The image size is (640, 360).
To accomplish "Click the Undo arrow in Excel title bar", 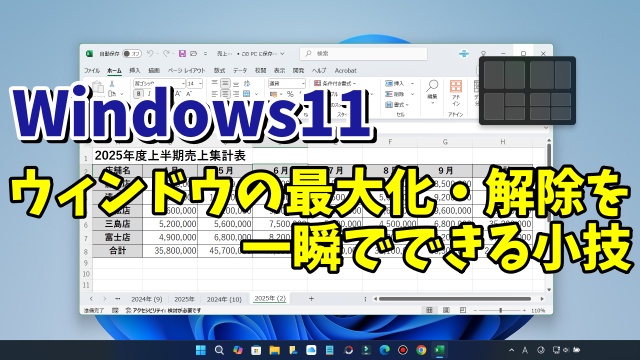I will [150, 53].
